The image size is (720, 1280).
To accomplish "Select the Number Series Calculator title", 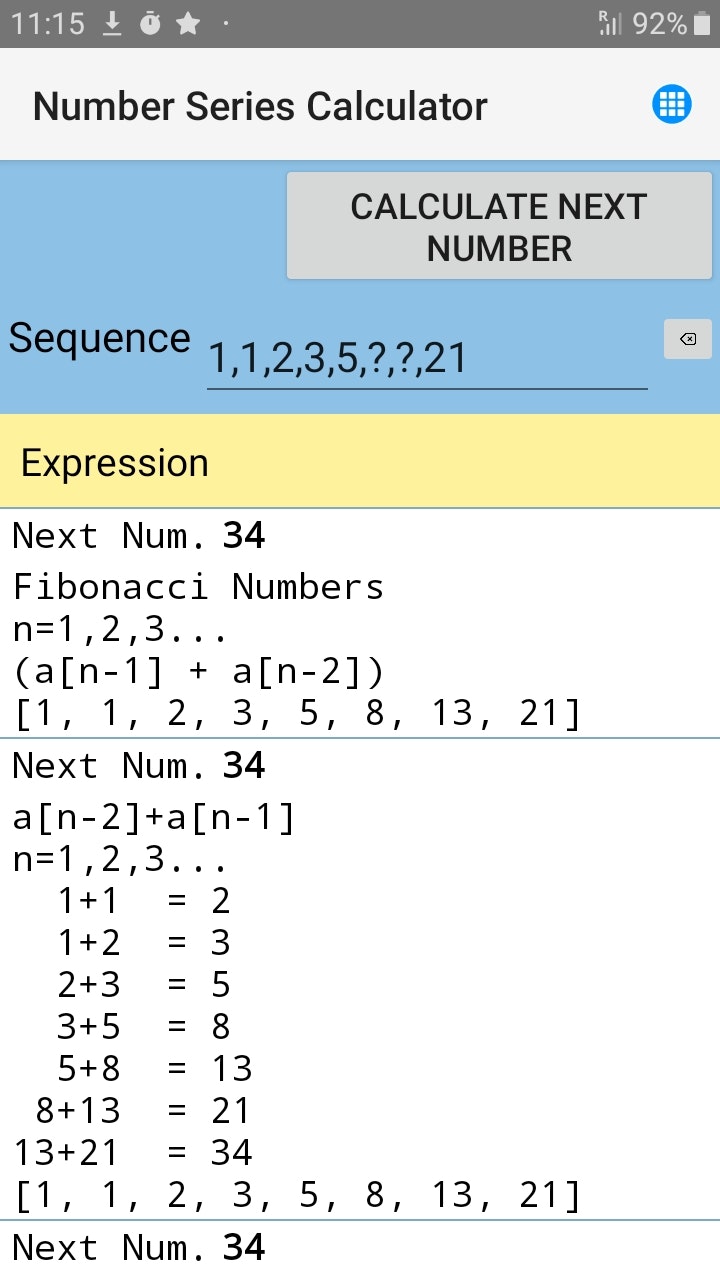I will point(260,106).
